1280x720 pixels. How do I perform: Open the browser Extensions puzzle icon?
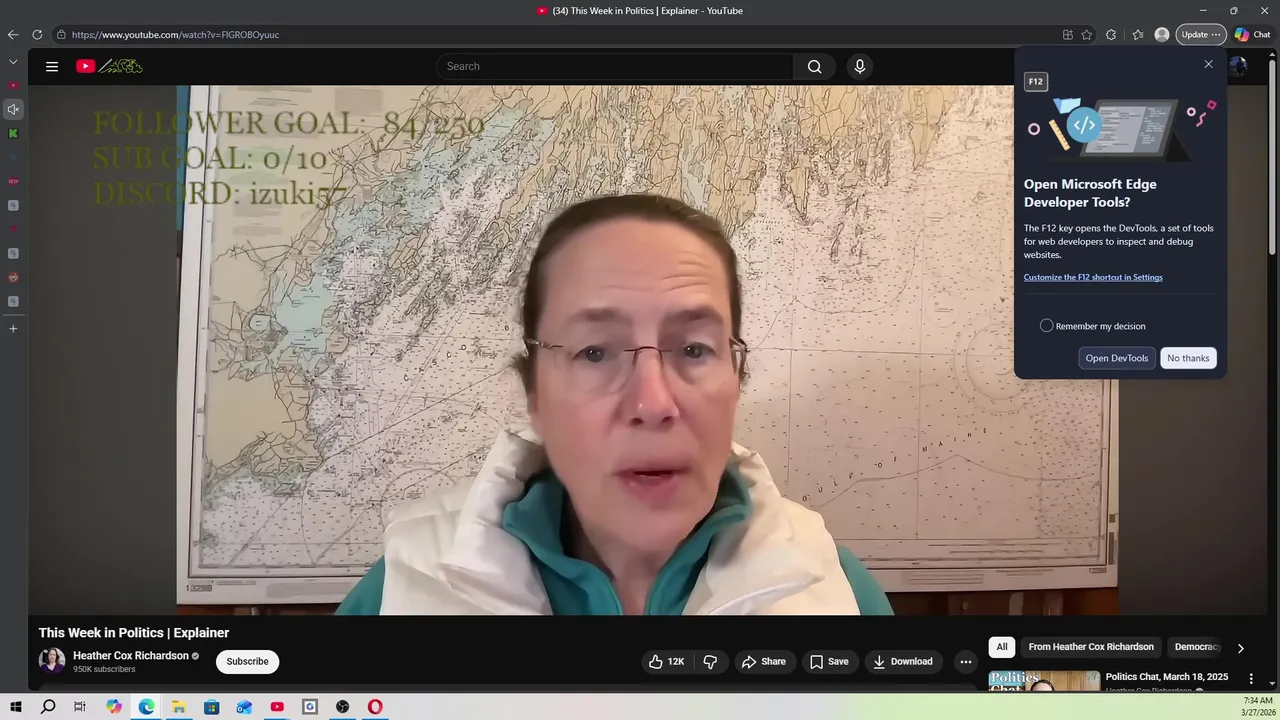pyautogui.click(x=1111, y=35)
